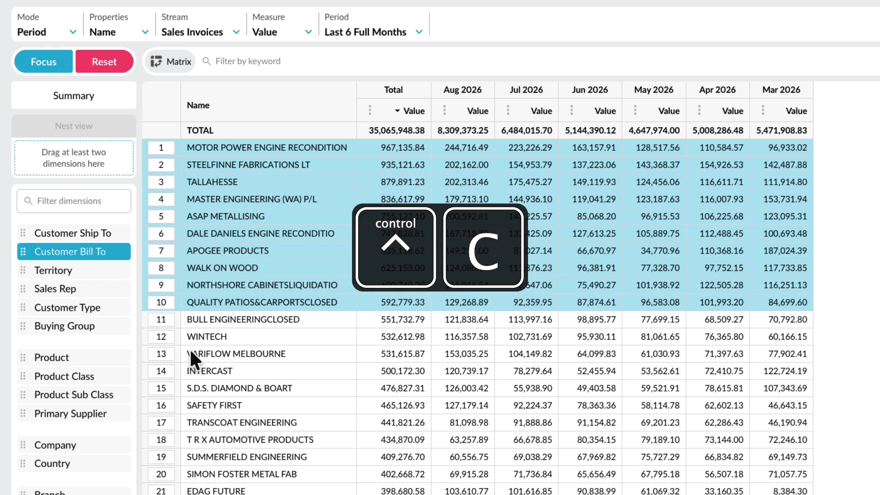Click the magnifier icon beside Filter by keyword

[207, 61]
